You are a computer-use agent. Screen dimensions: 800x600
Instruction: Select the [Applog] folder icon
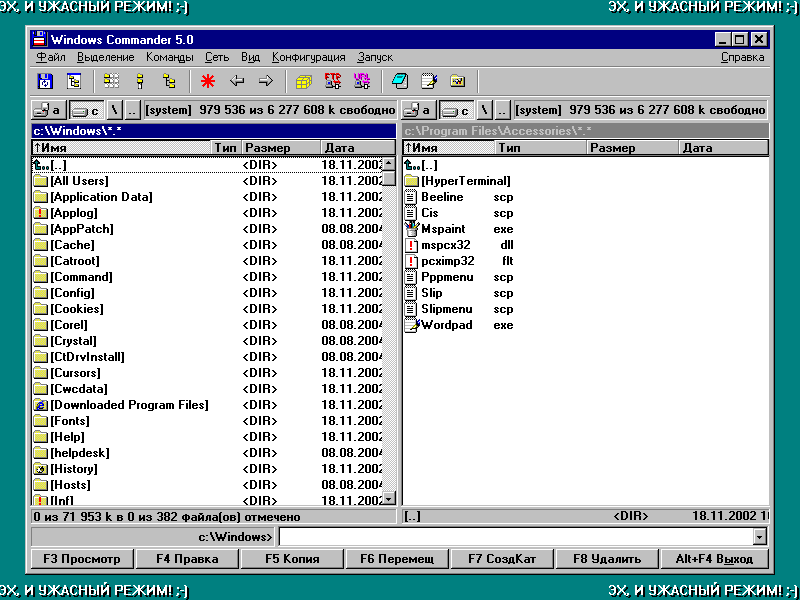coord(41,213)
